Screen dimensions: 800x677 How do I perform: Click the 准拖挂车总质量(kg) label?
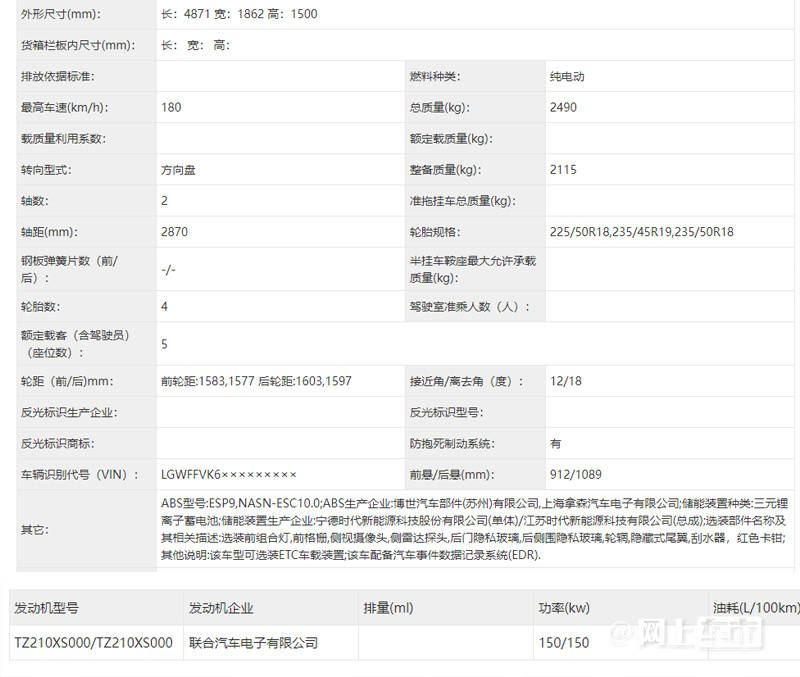[x=462, y=200]
